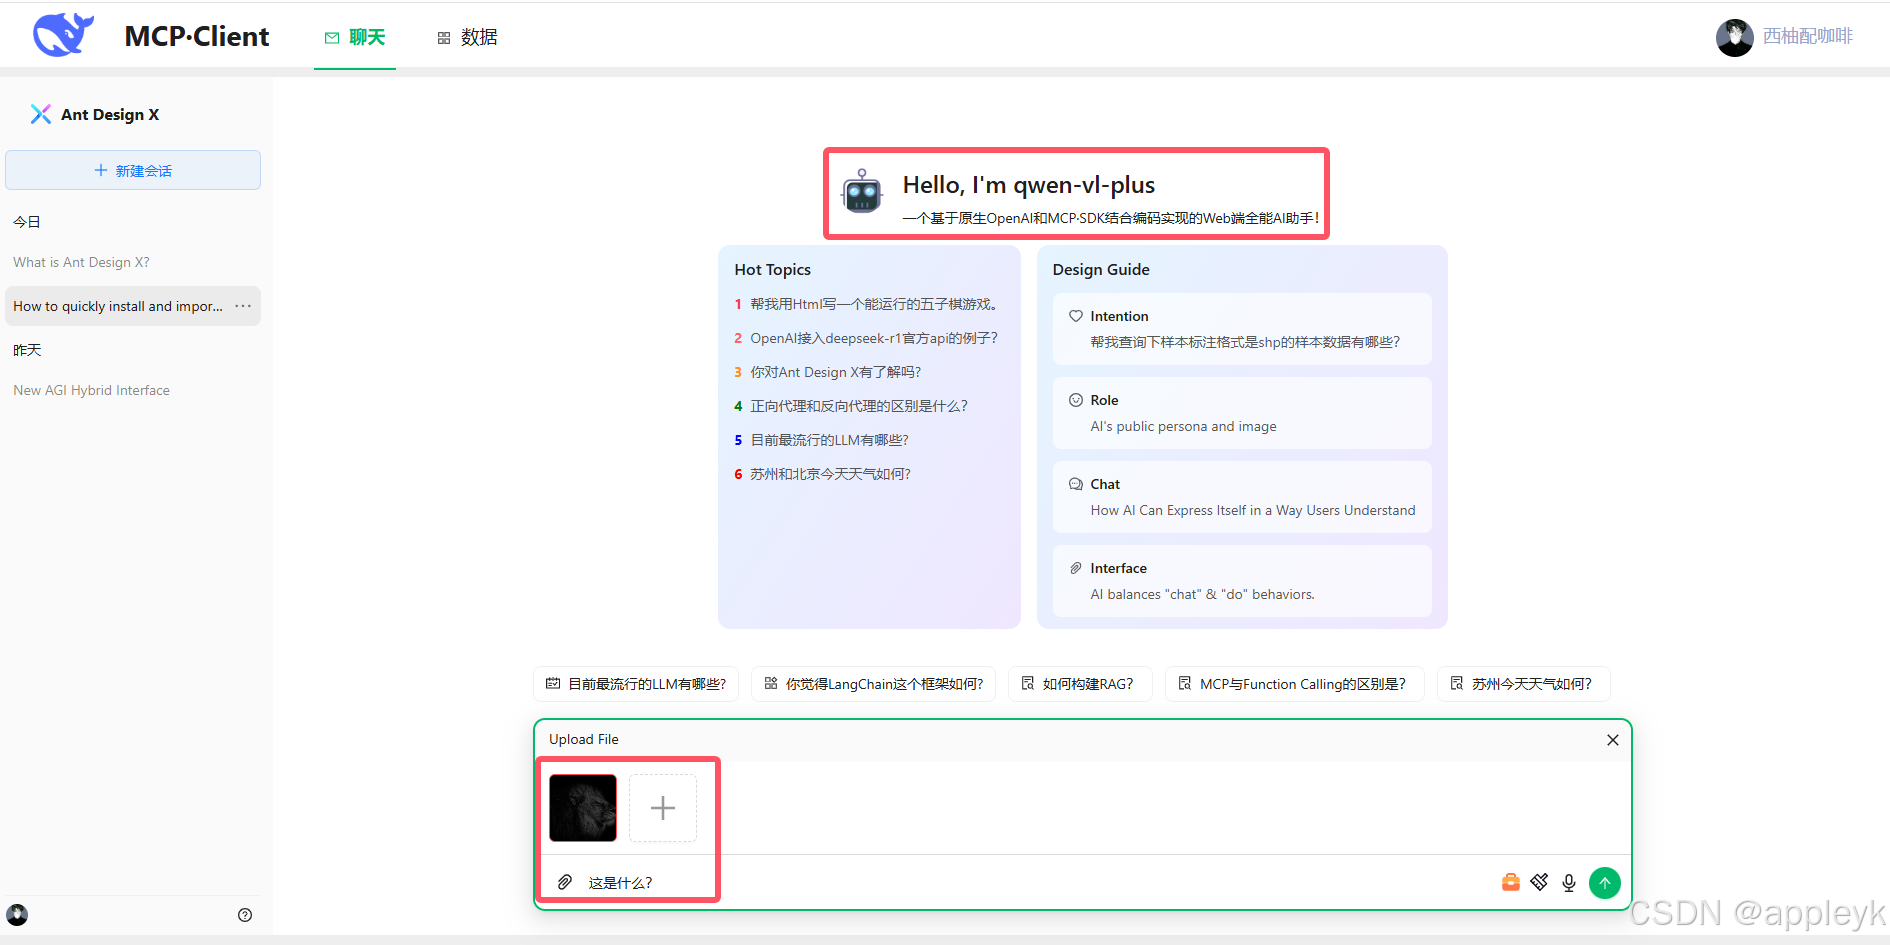Screen dimensions: 1890x945
Task: Click the 西柚配咖啡 username
Action: pyautogui.click(x=1807, y=36)
